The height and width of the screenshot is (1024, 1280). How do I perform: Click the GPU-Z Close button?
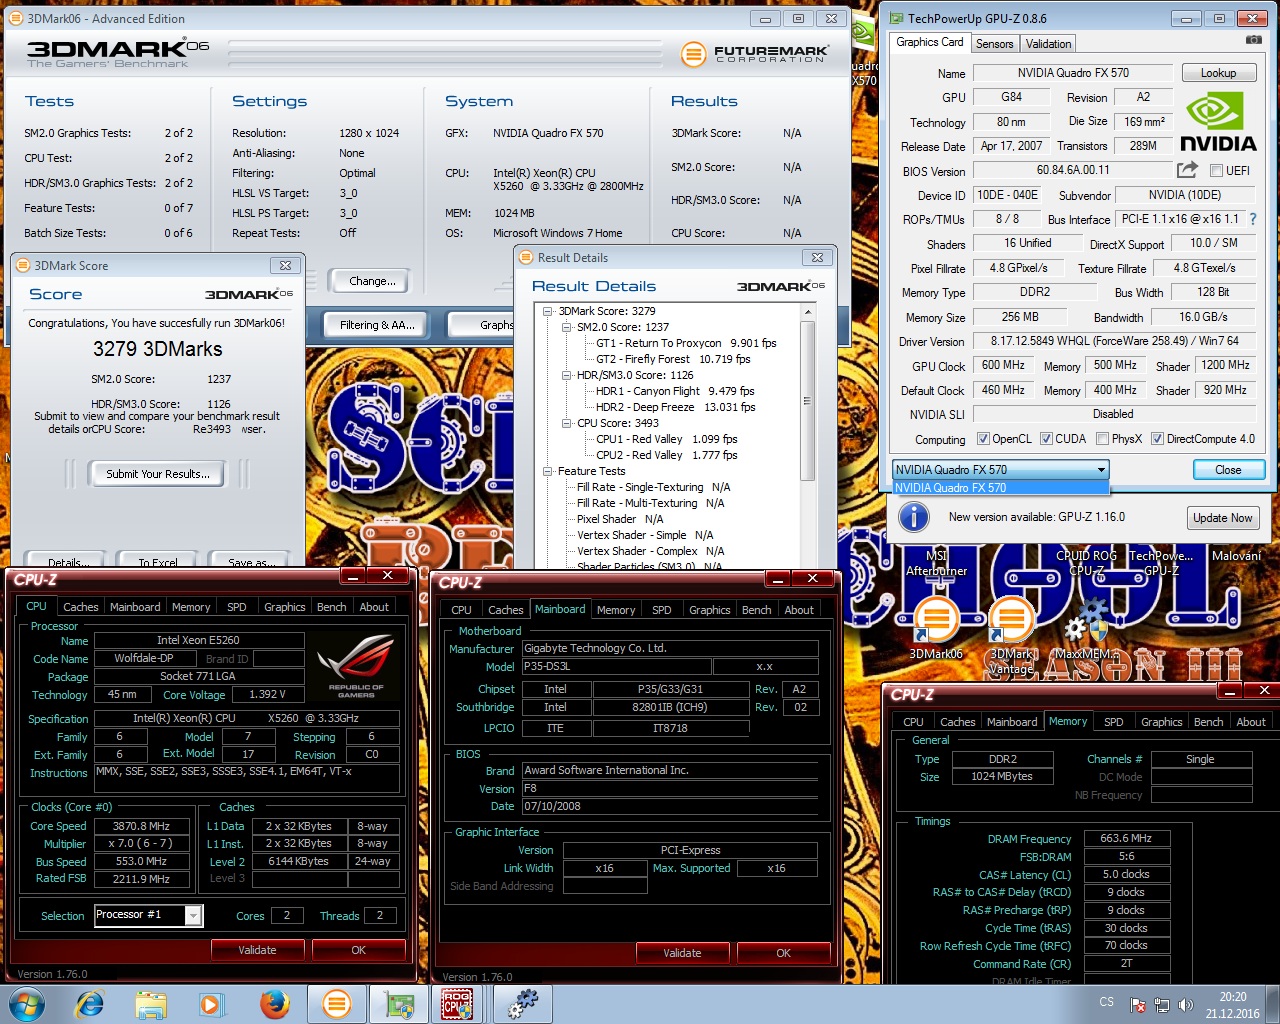pos(1228,470)
